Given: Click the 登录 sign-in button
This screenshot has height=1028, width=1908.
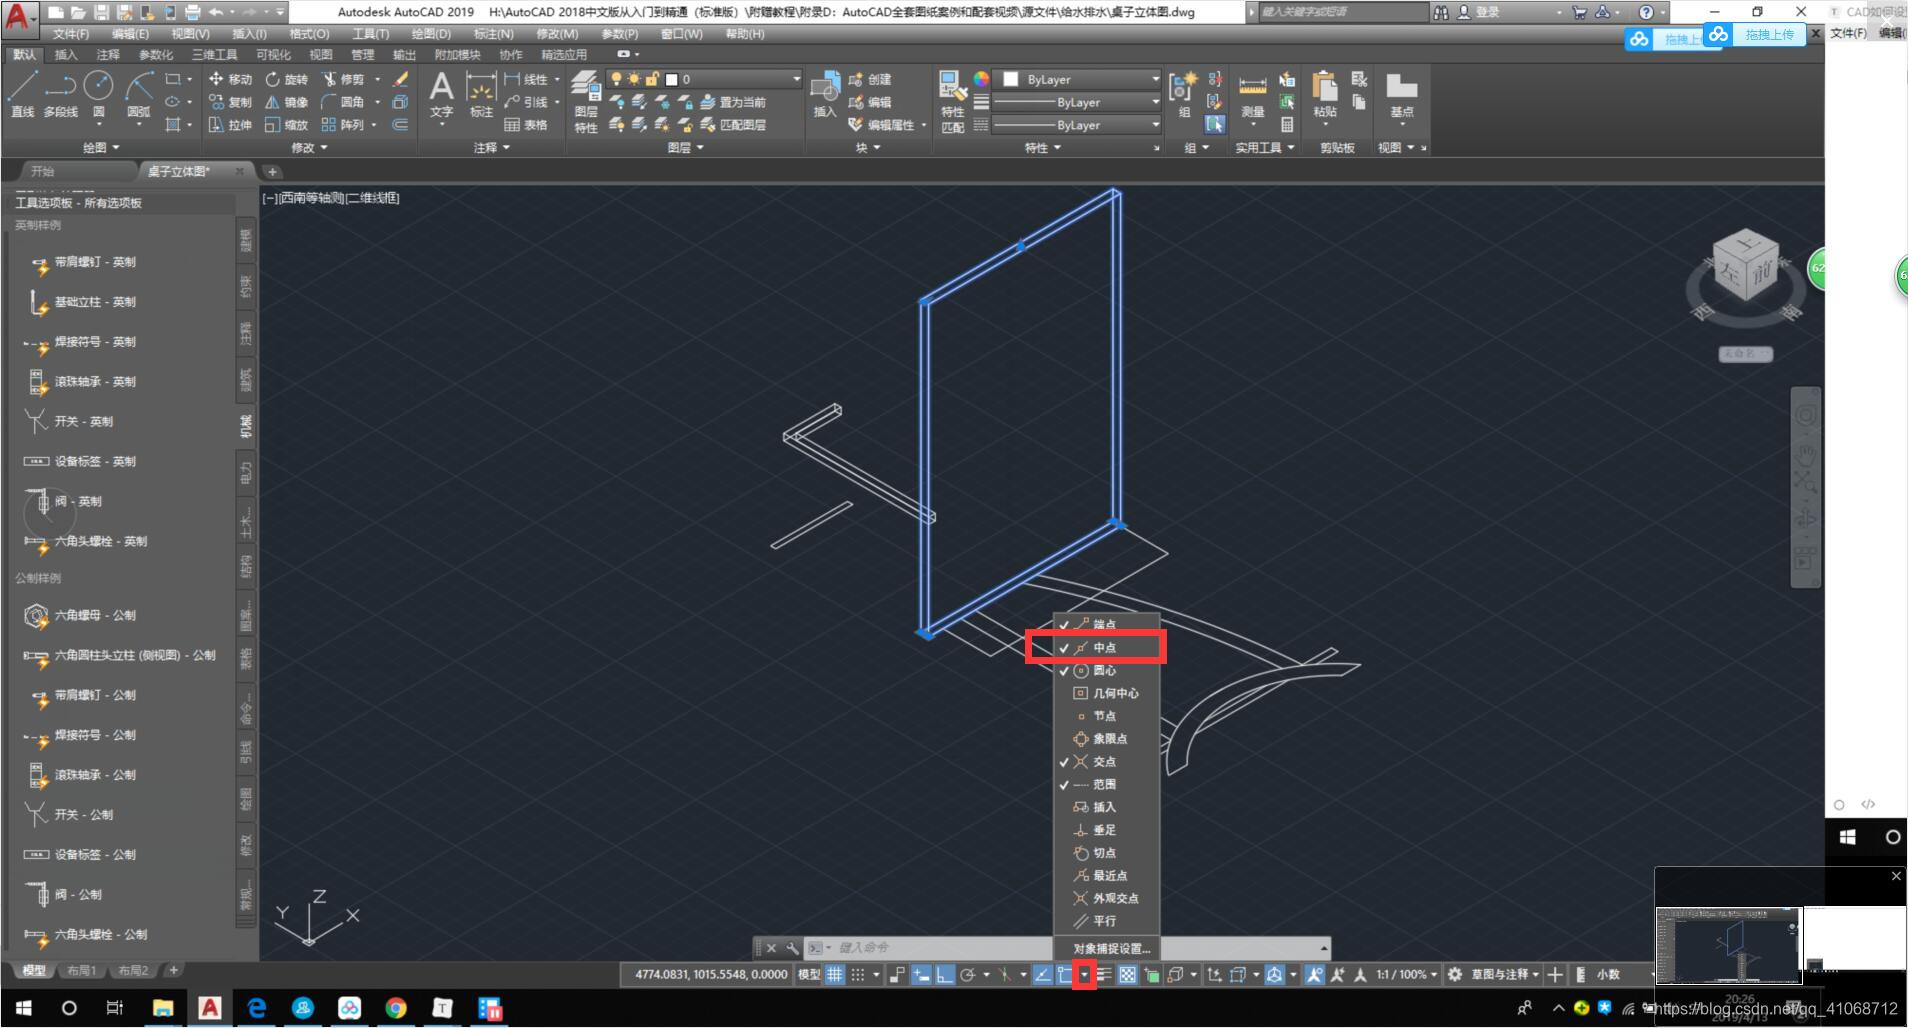Looking at the screenshot, I should (x=1478, y=12).
